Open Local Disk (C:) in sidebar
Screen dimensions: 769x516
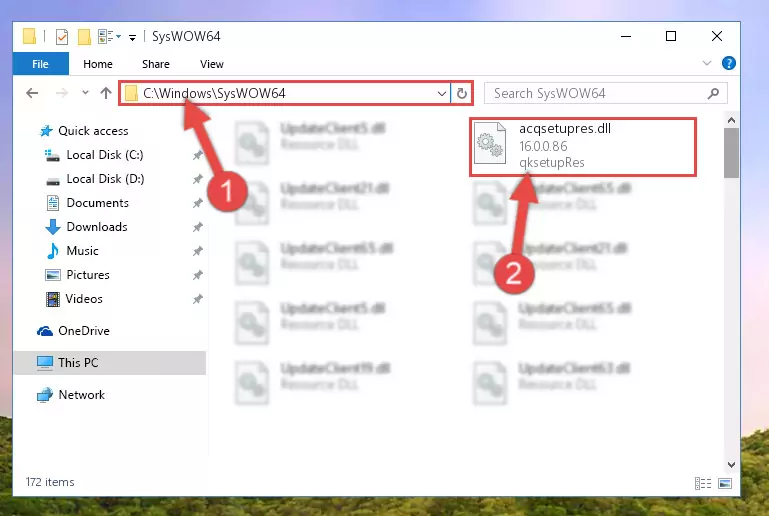(104, 155)
